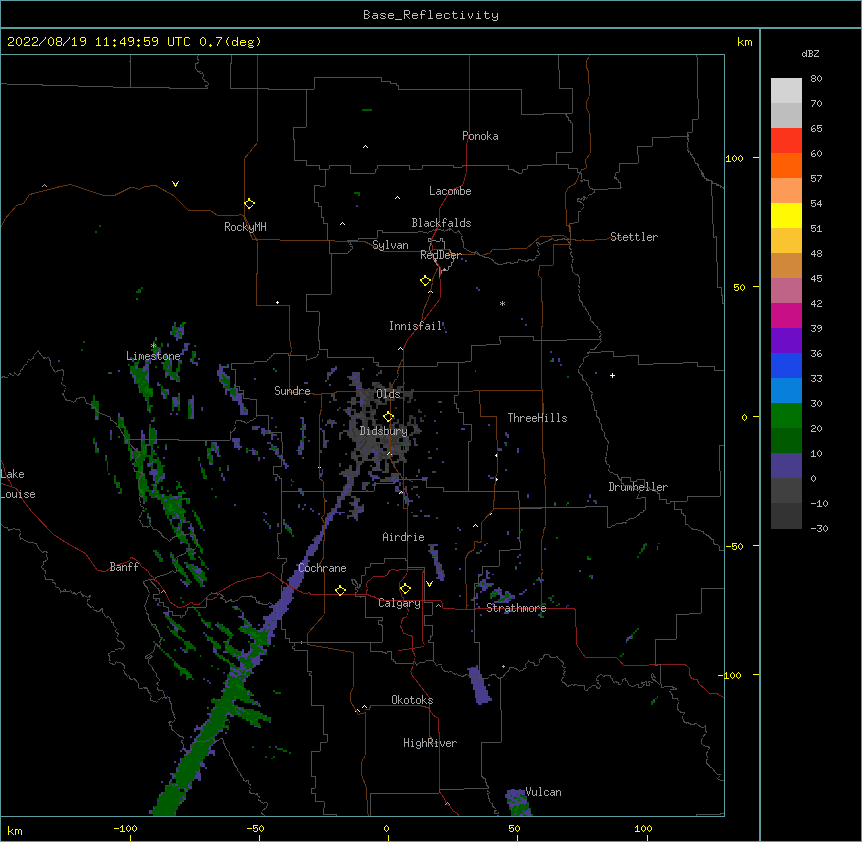Click the Limestone label on map
This screenshot has width=862, height=842.
[x=153, y=356]
